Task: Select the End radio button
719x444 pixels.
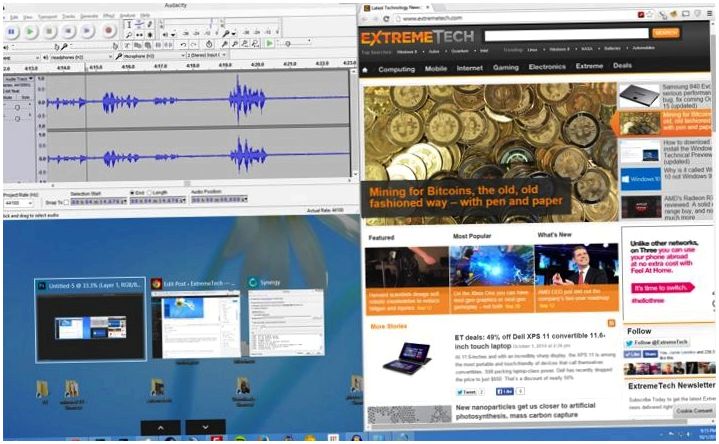Action: click(133, 193)
